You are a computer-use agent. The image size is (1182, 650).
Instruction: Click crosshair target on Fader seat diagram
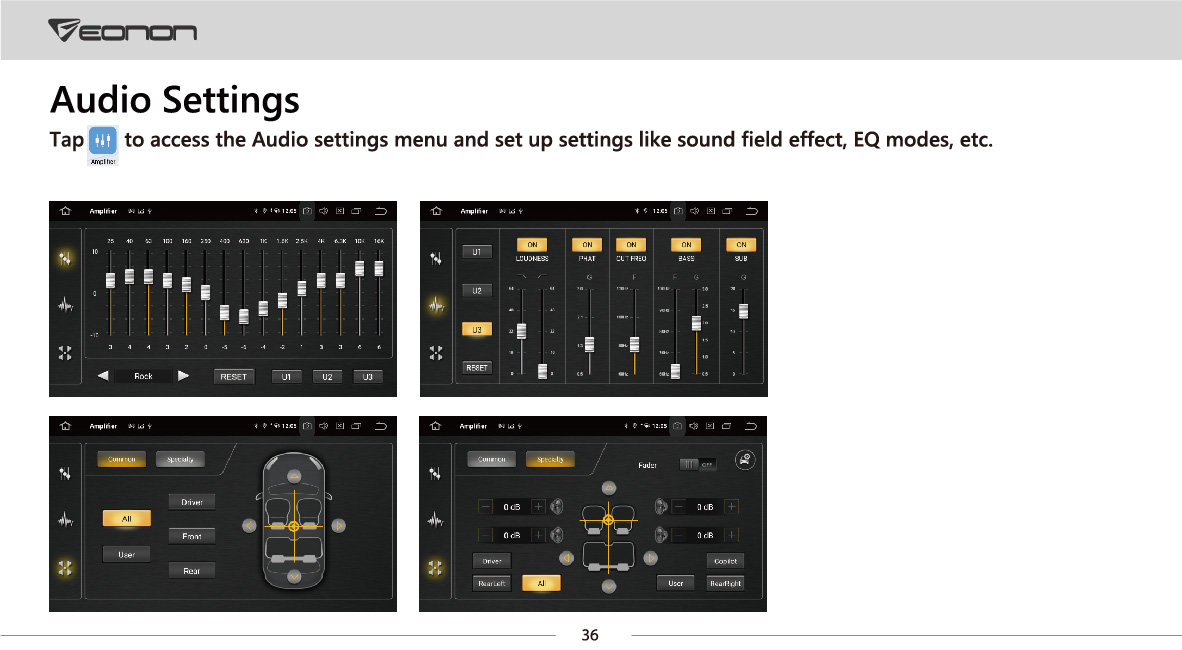click(608, 520)
